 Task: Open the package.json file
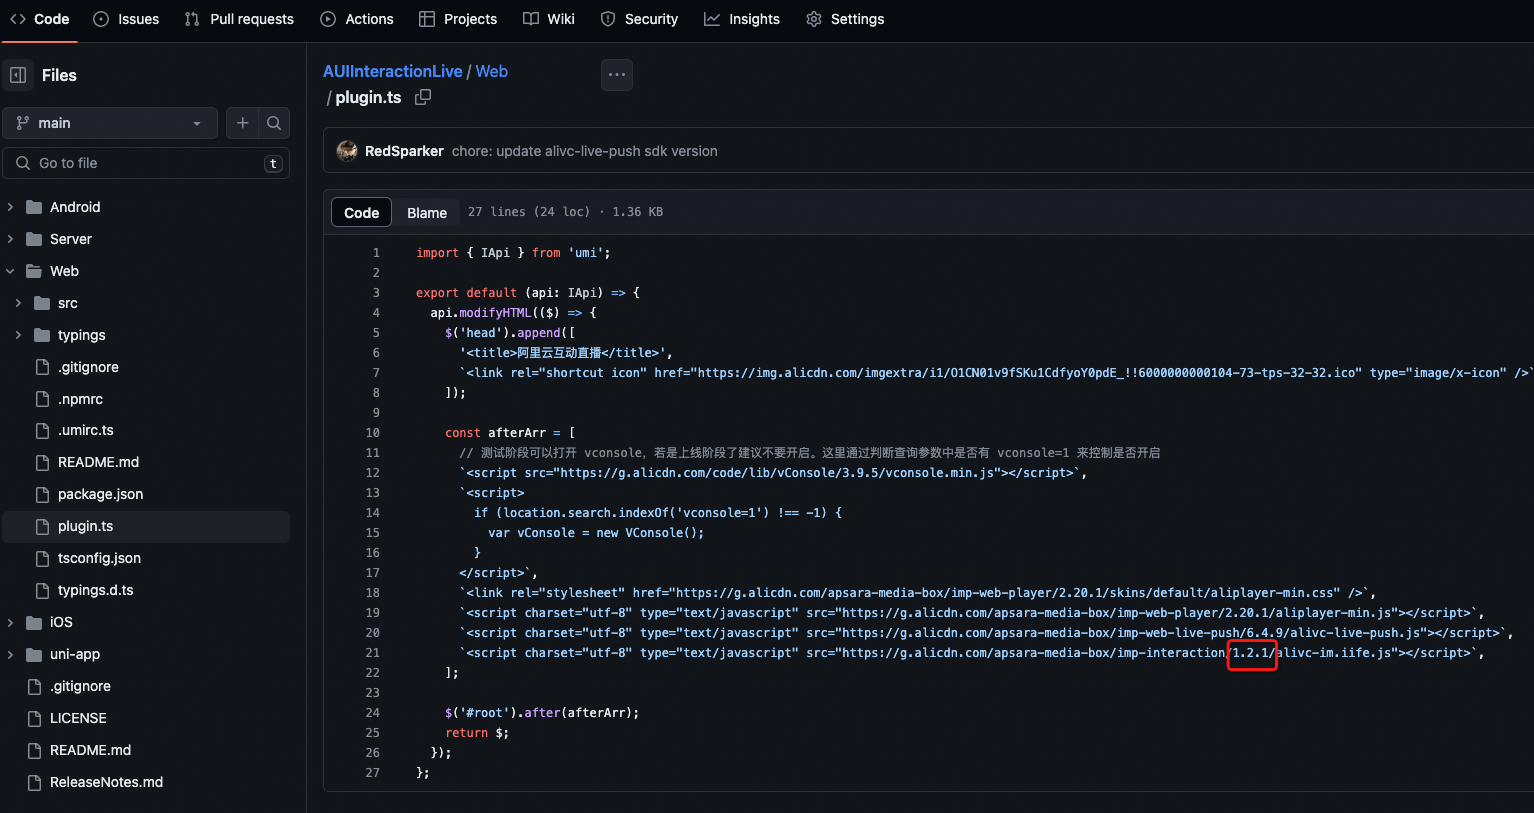coord(100,494)
